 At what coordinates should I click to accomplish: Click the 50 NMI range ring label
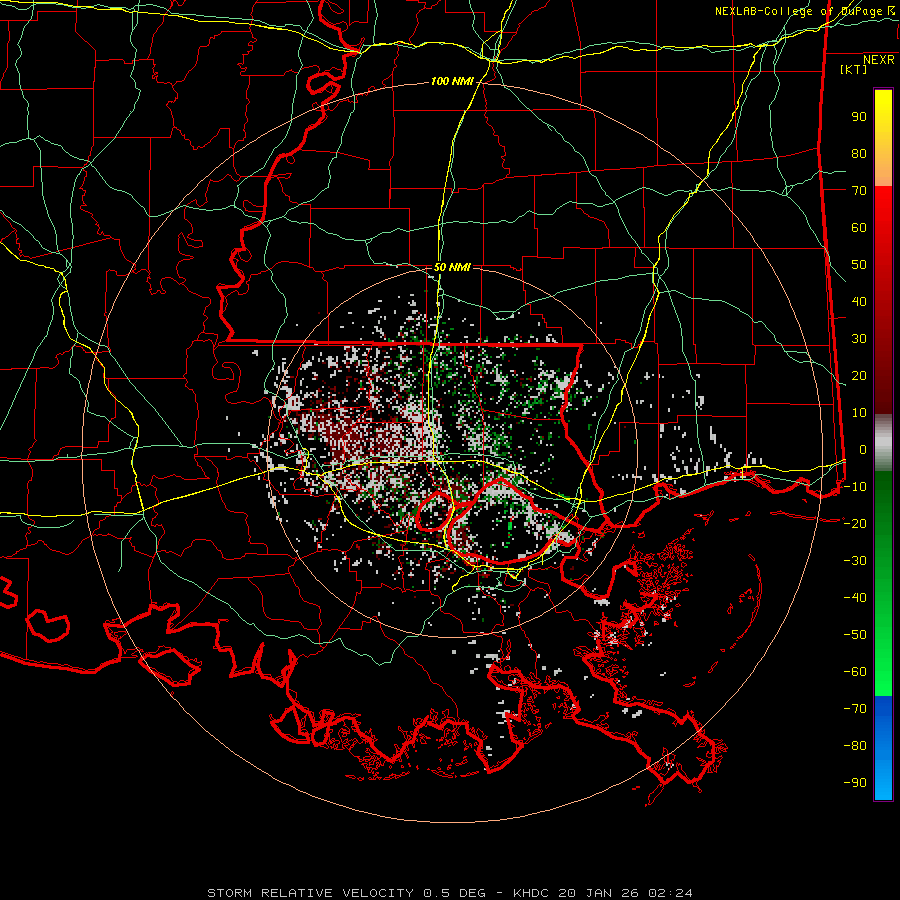point(452,267)
